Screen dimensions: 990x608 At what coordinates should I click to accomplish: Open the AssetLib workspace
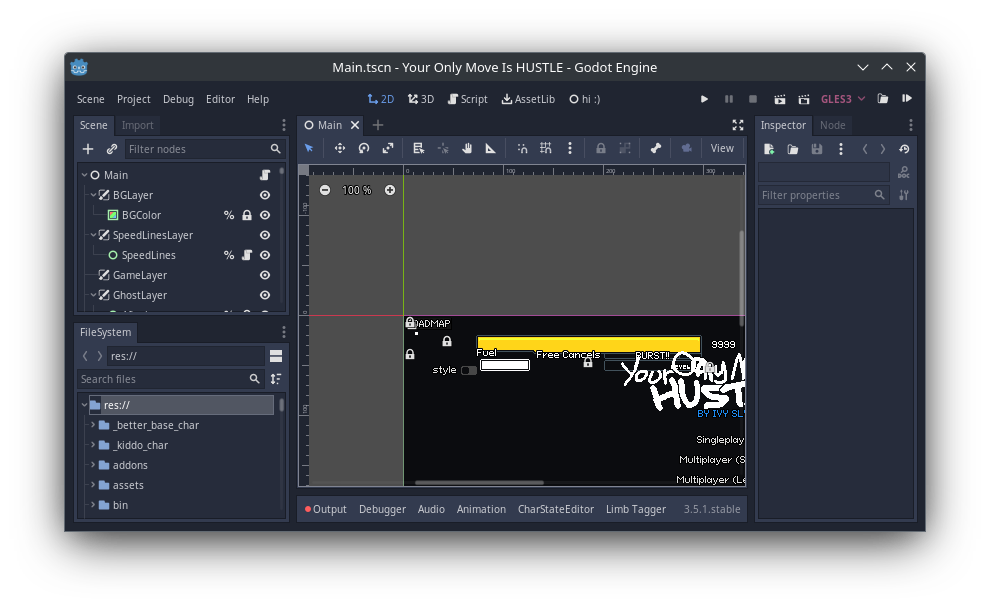(528, 99)
